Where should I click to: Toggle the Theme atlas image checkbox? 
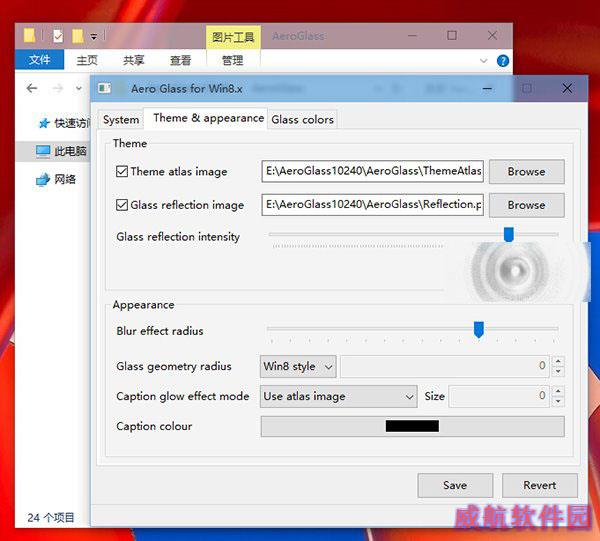[122, 171]
